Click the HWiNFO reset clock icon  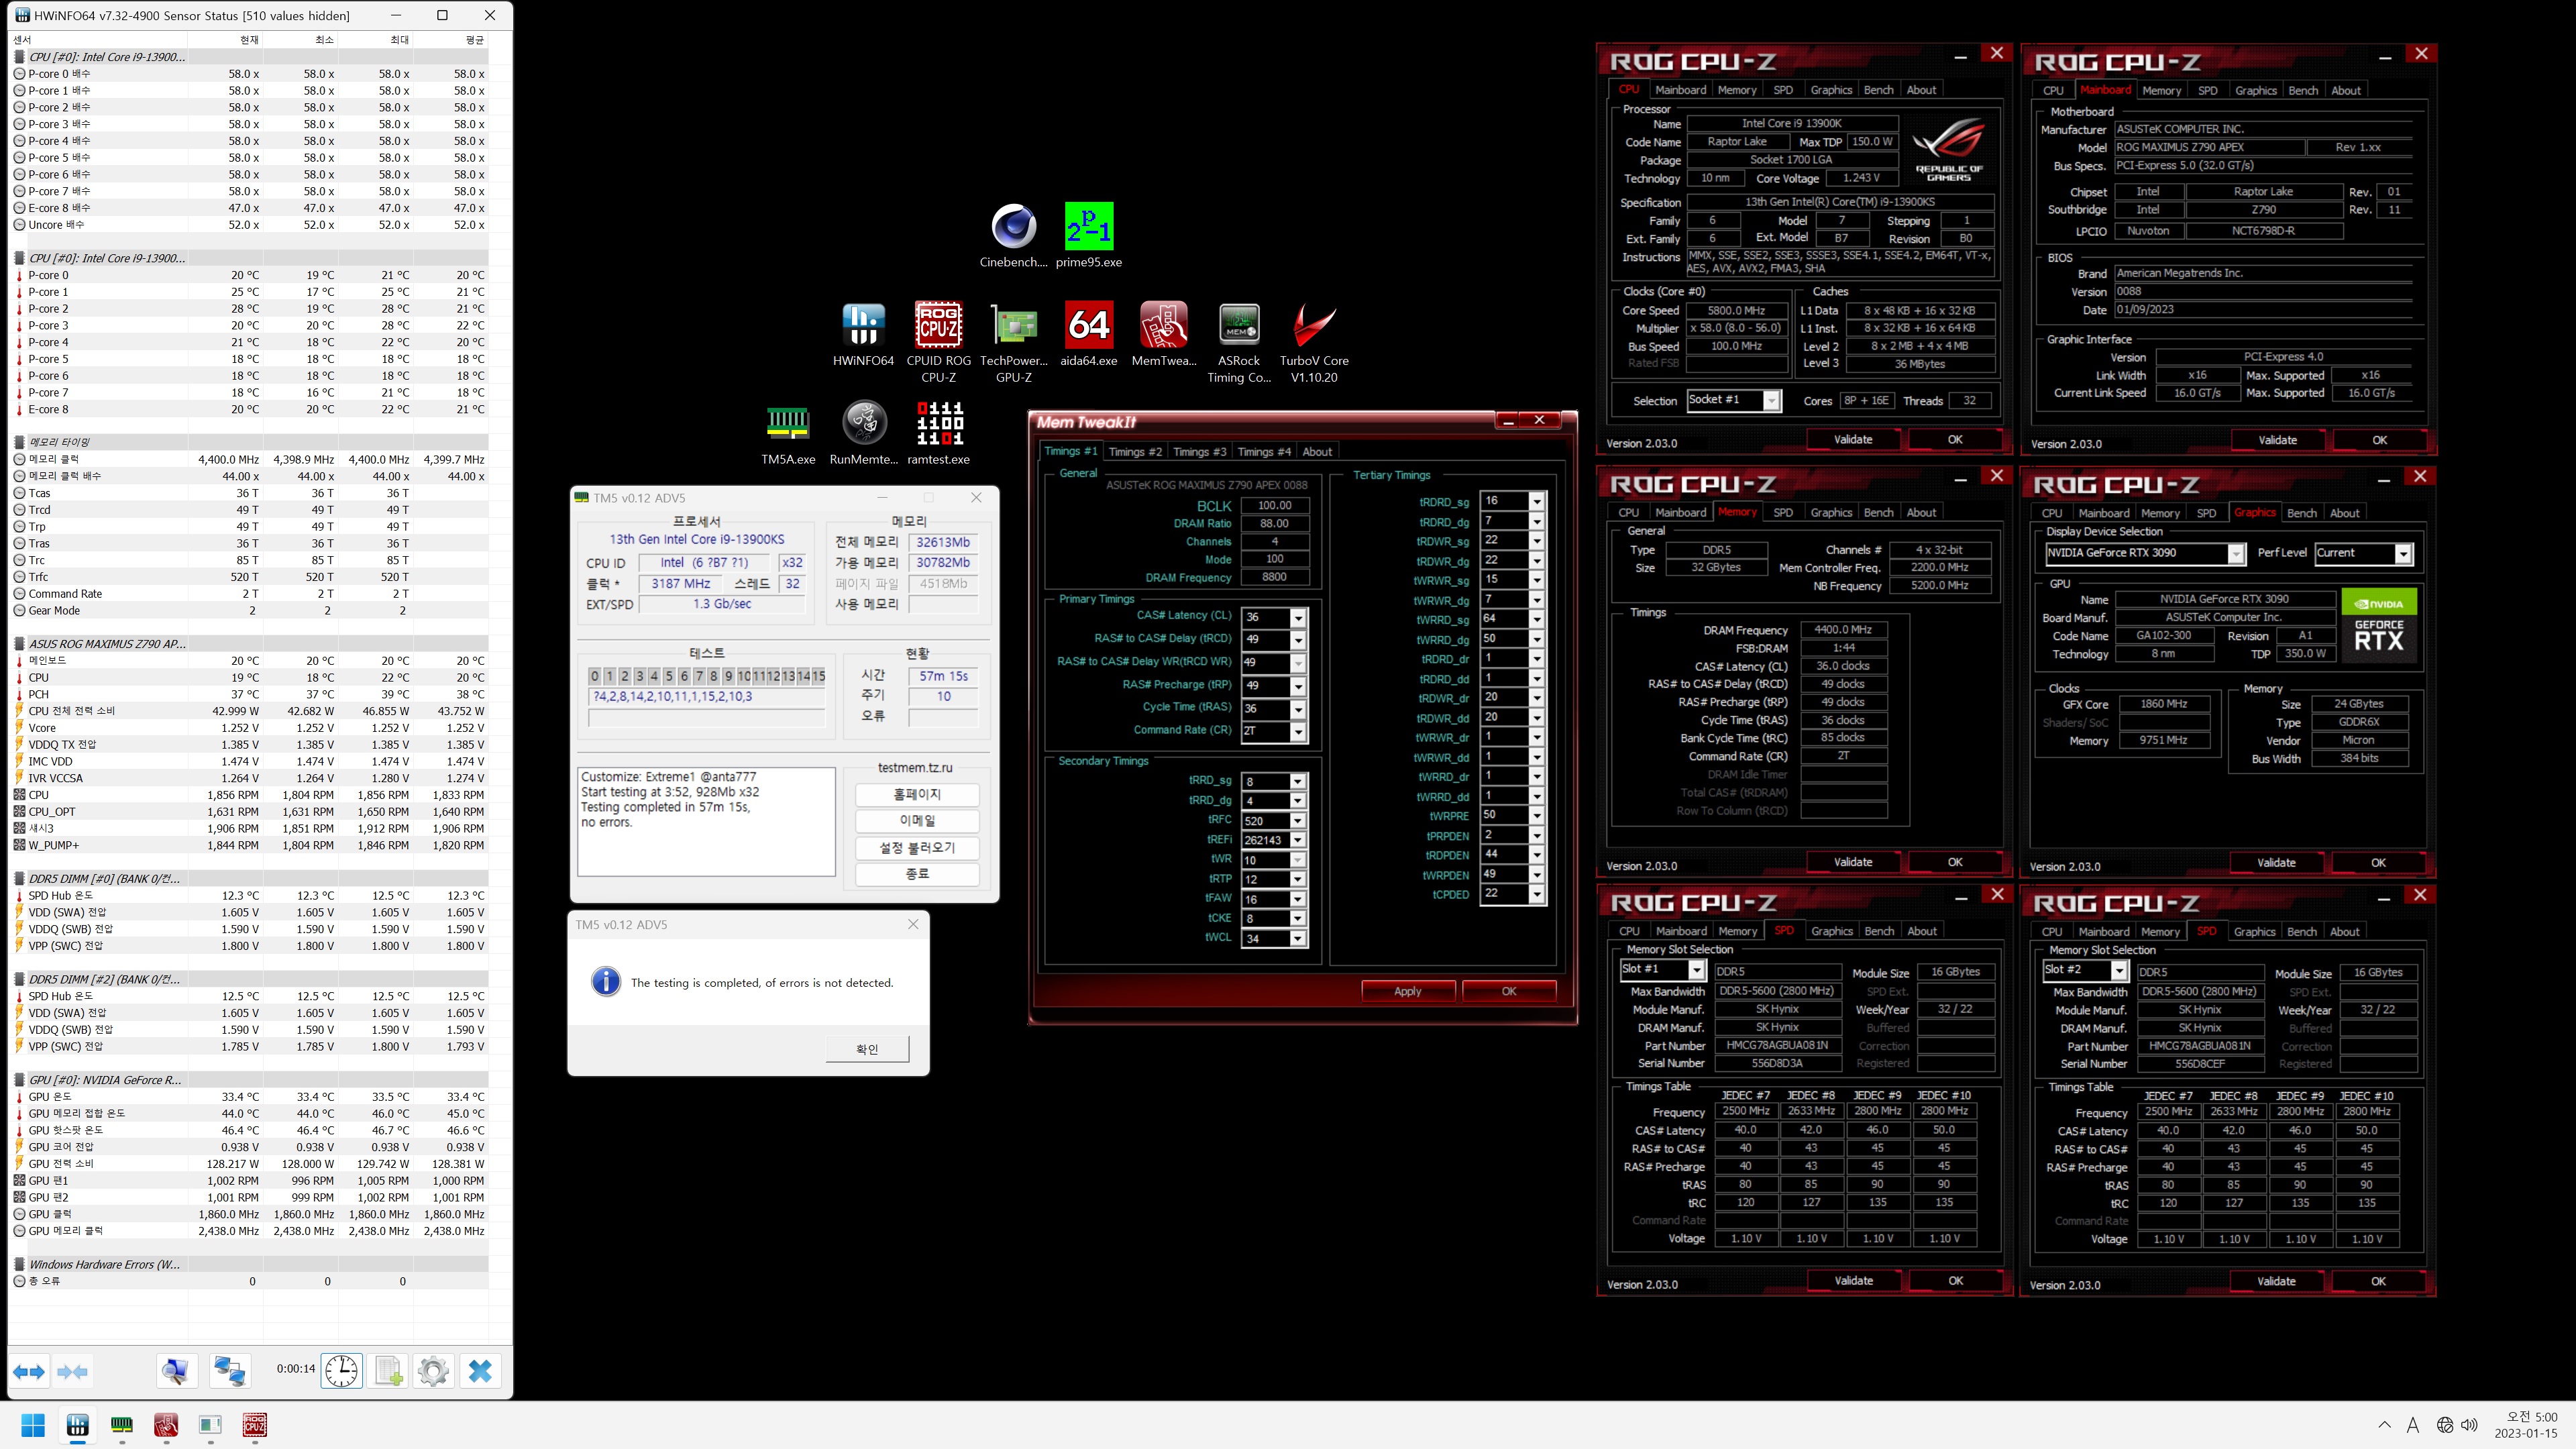coord(341,1370)
